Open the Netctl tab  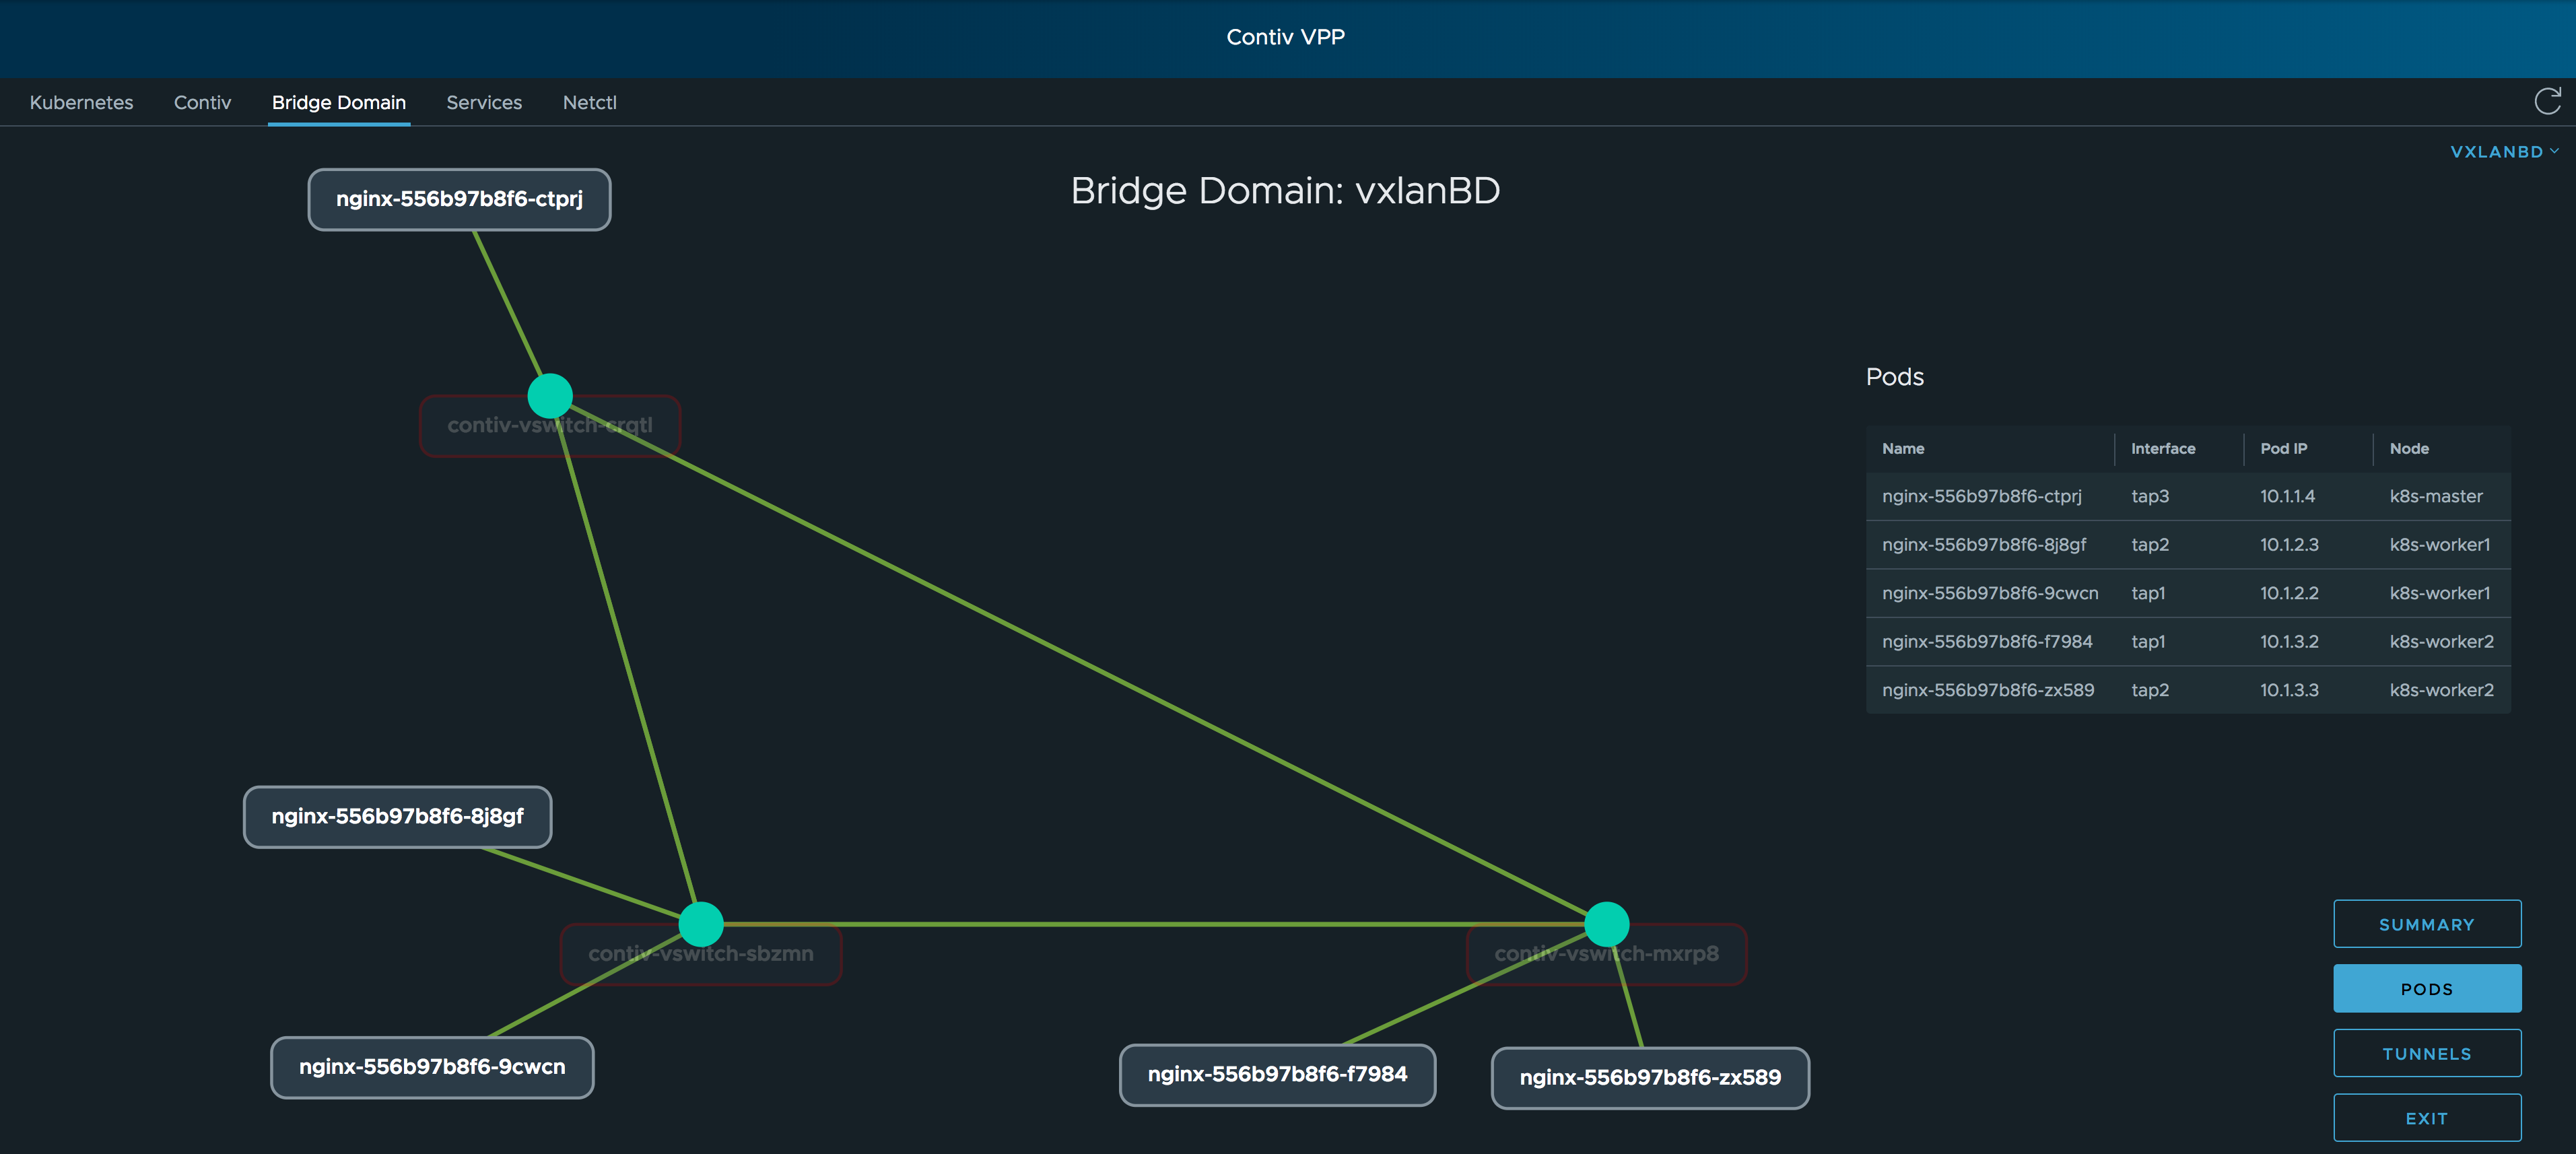(590, 102)
